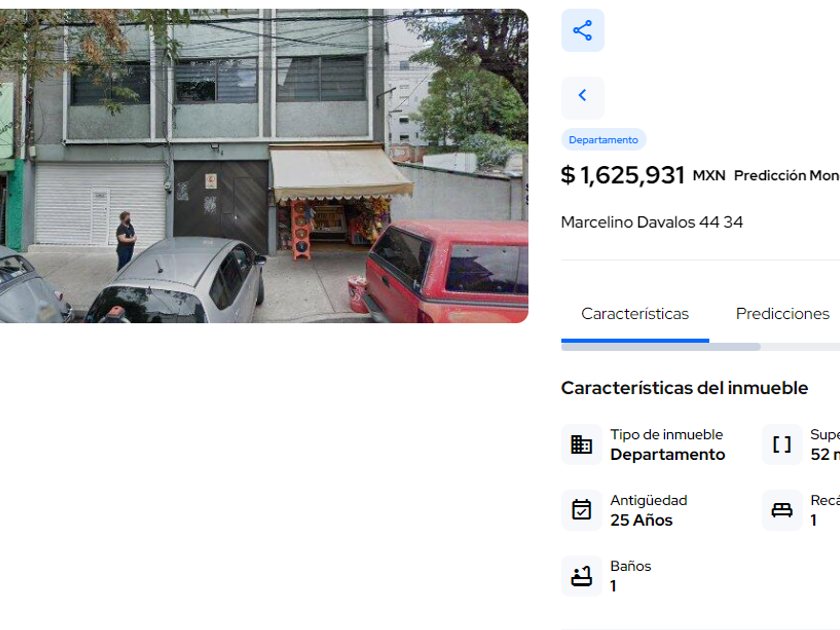Image resolution: width=840 pixels, height=630 pixels.
Task: Click the surface area brackets icon
Action: tap(782, 444)
